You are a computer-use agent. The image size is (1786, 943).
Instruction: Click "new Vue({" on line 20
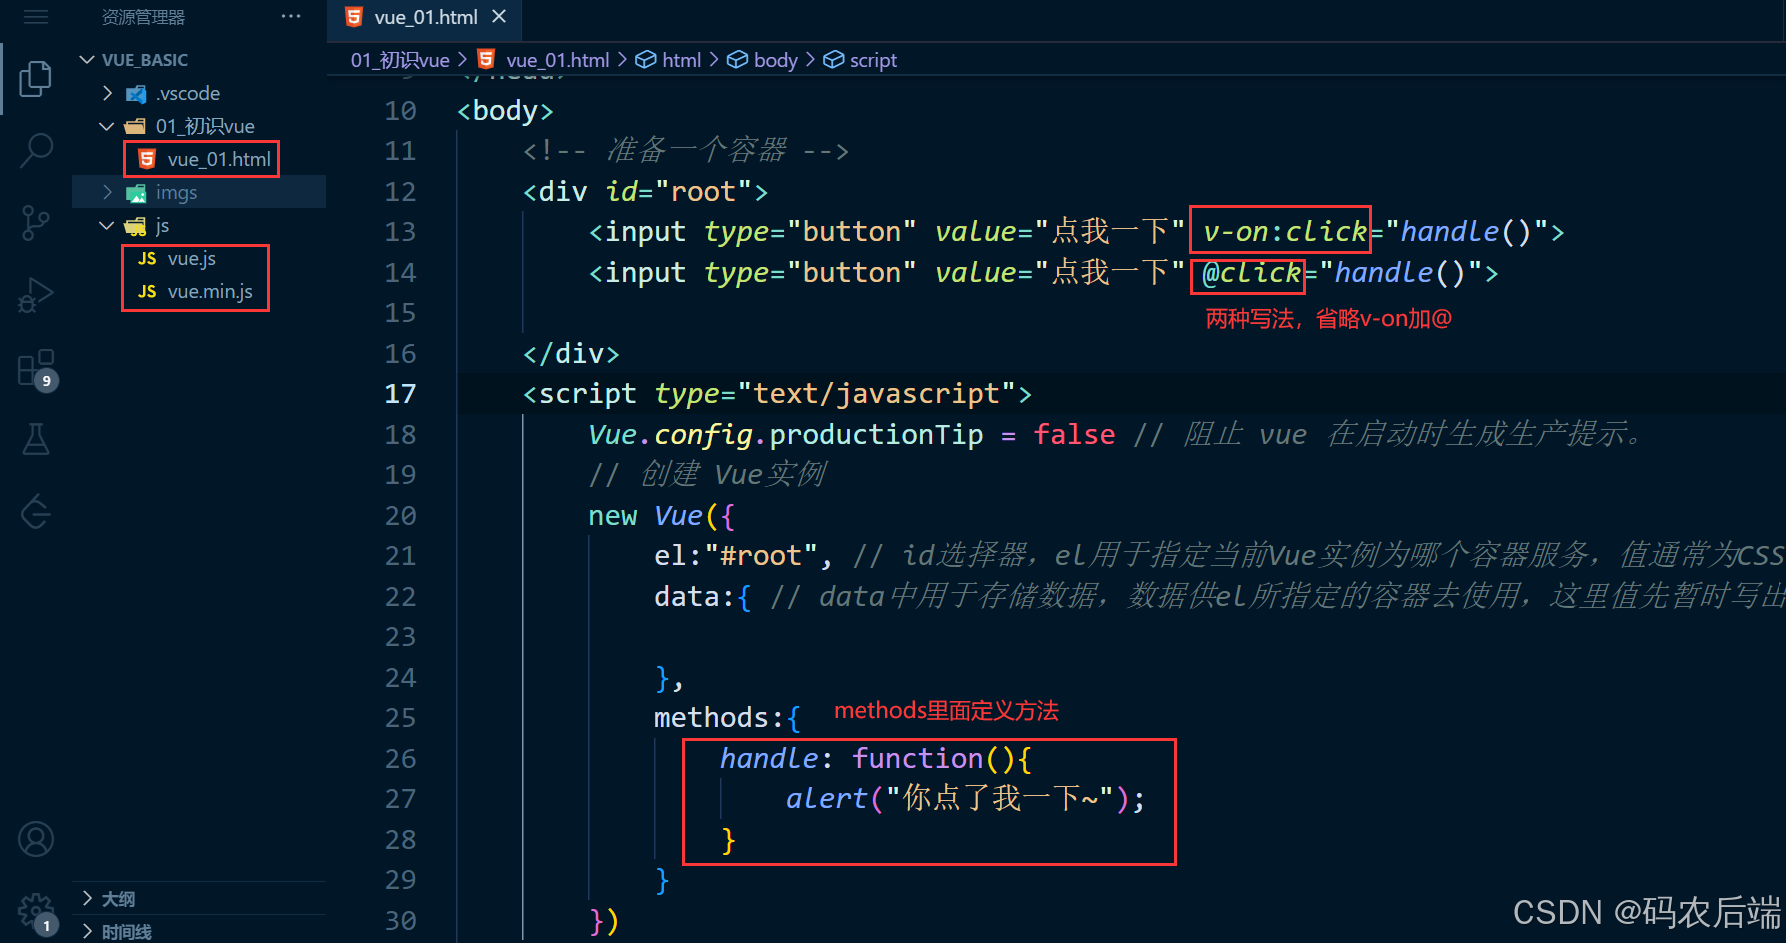[662, 516]
